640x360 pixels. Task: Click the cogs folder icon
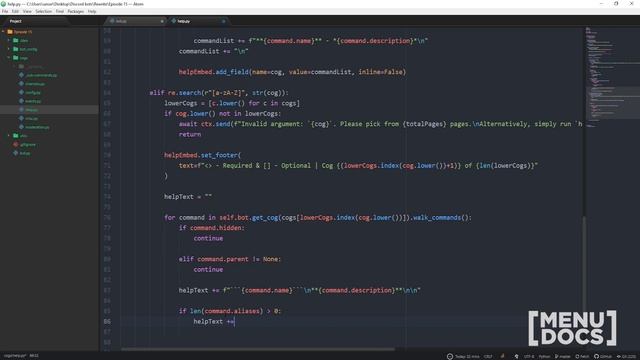pos(16,58)
